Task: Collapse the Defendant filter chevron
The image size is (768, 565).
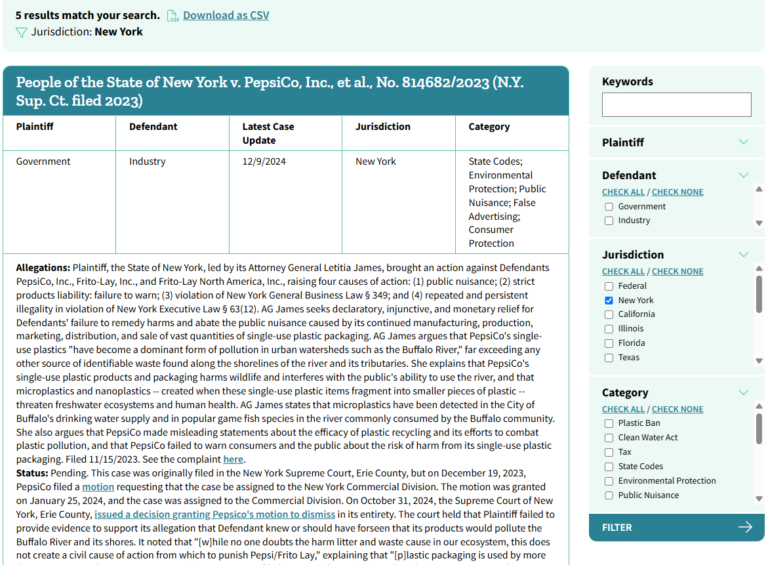Action: 744,175
